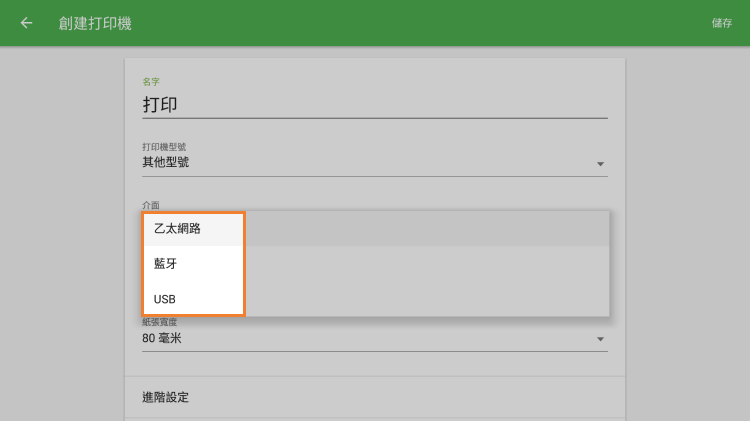Click the 80 毫米 selected value text
Screen dimensions: 750x421
click(162, 339)
